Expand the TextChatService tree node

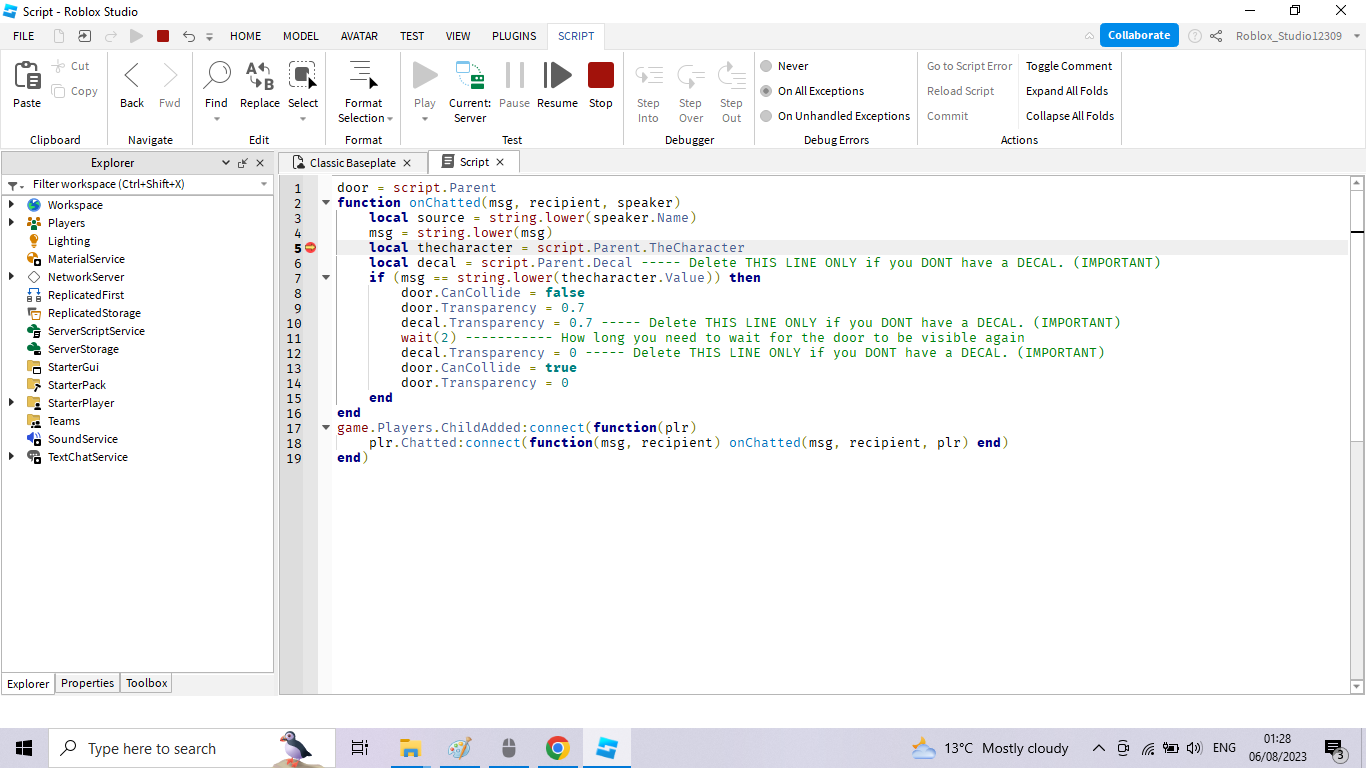pos(11,457)
